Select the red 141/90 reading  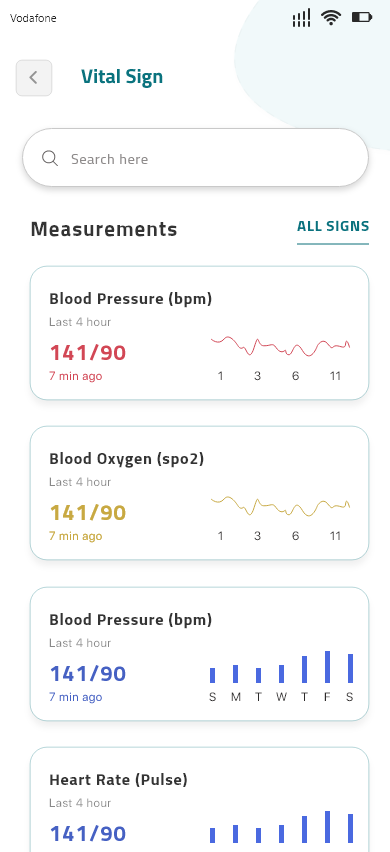(x=88, y=353)
